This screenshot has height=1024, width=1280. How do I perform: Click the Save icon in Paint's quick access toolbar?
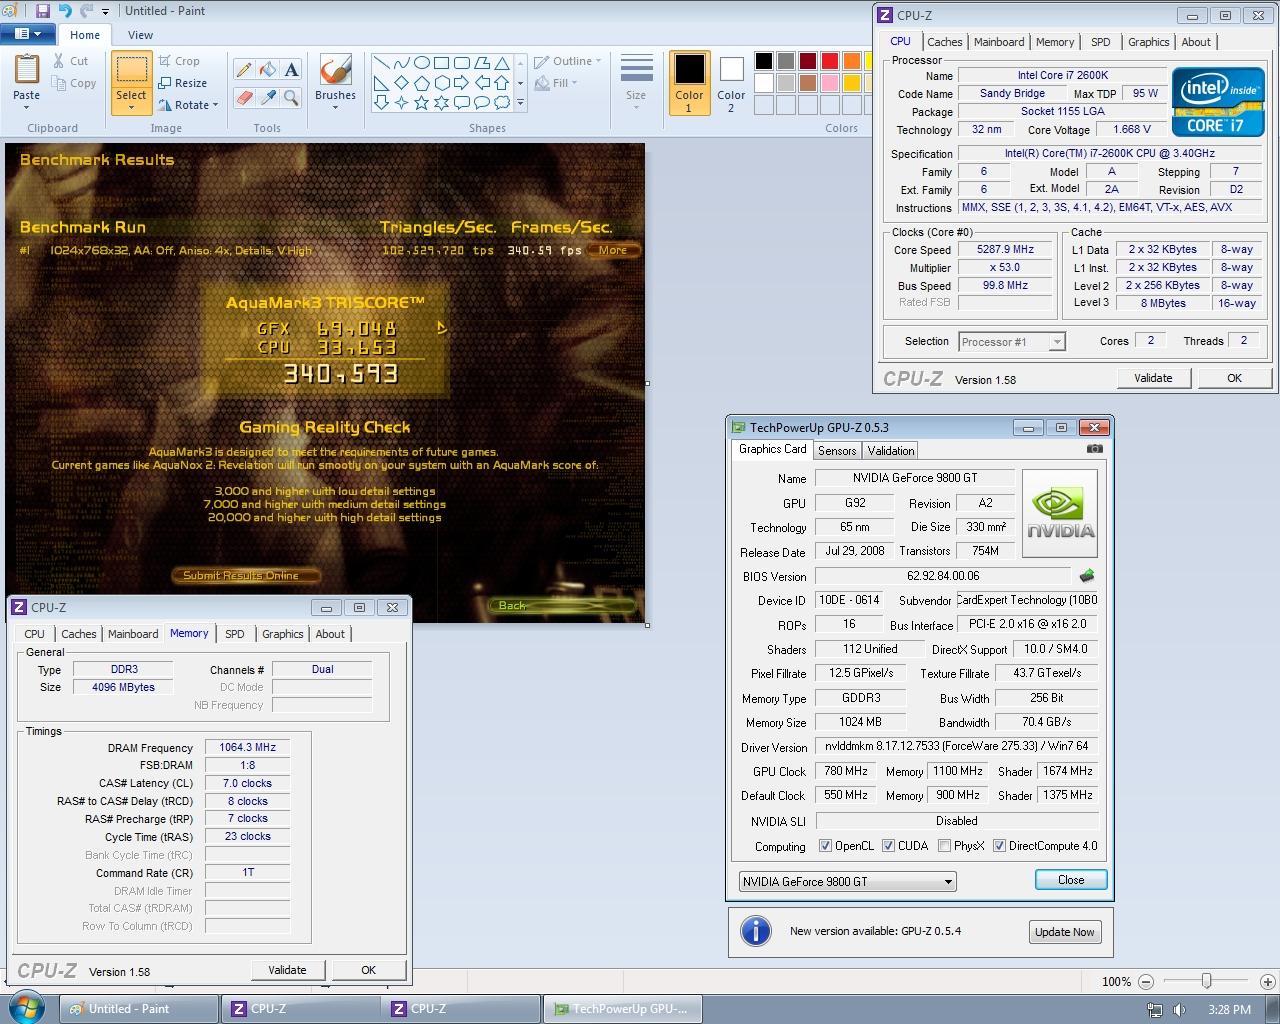coord(42,11)
